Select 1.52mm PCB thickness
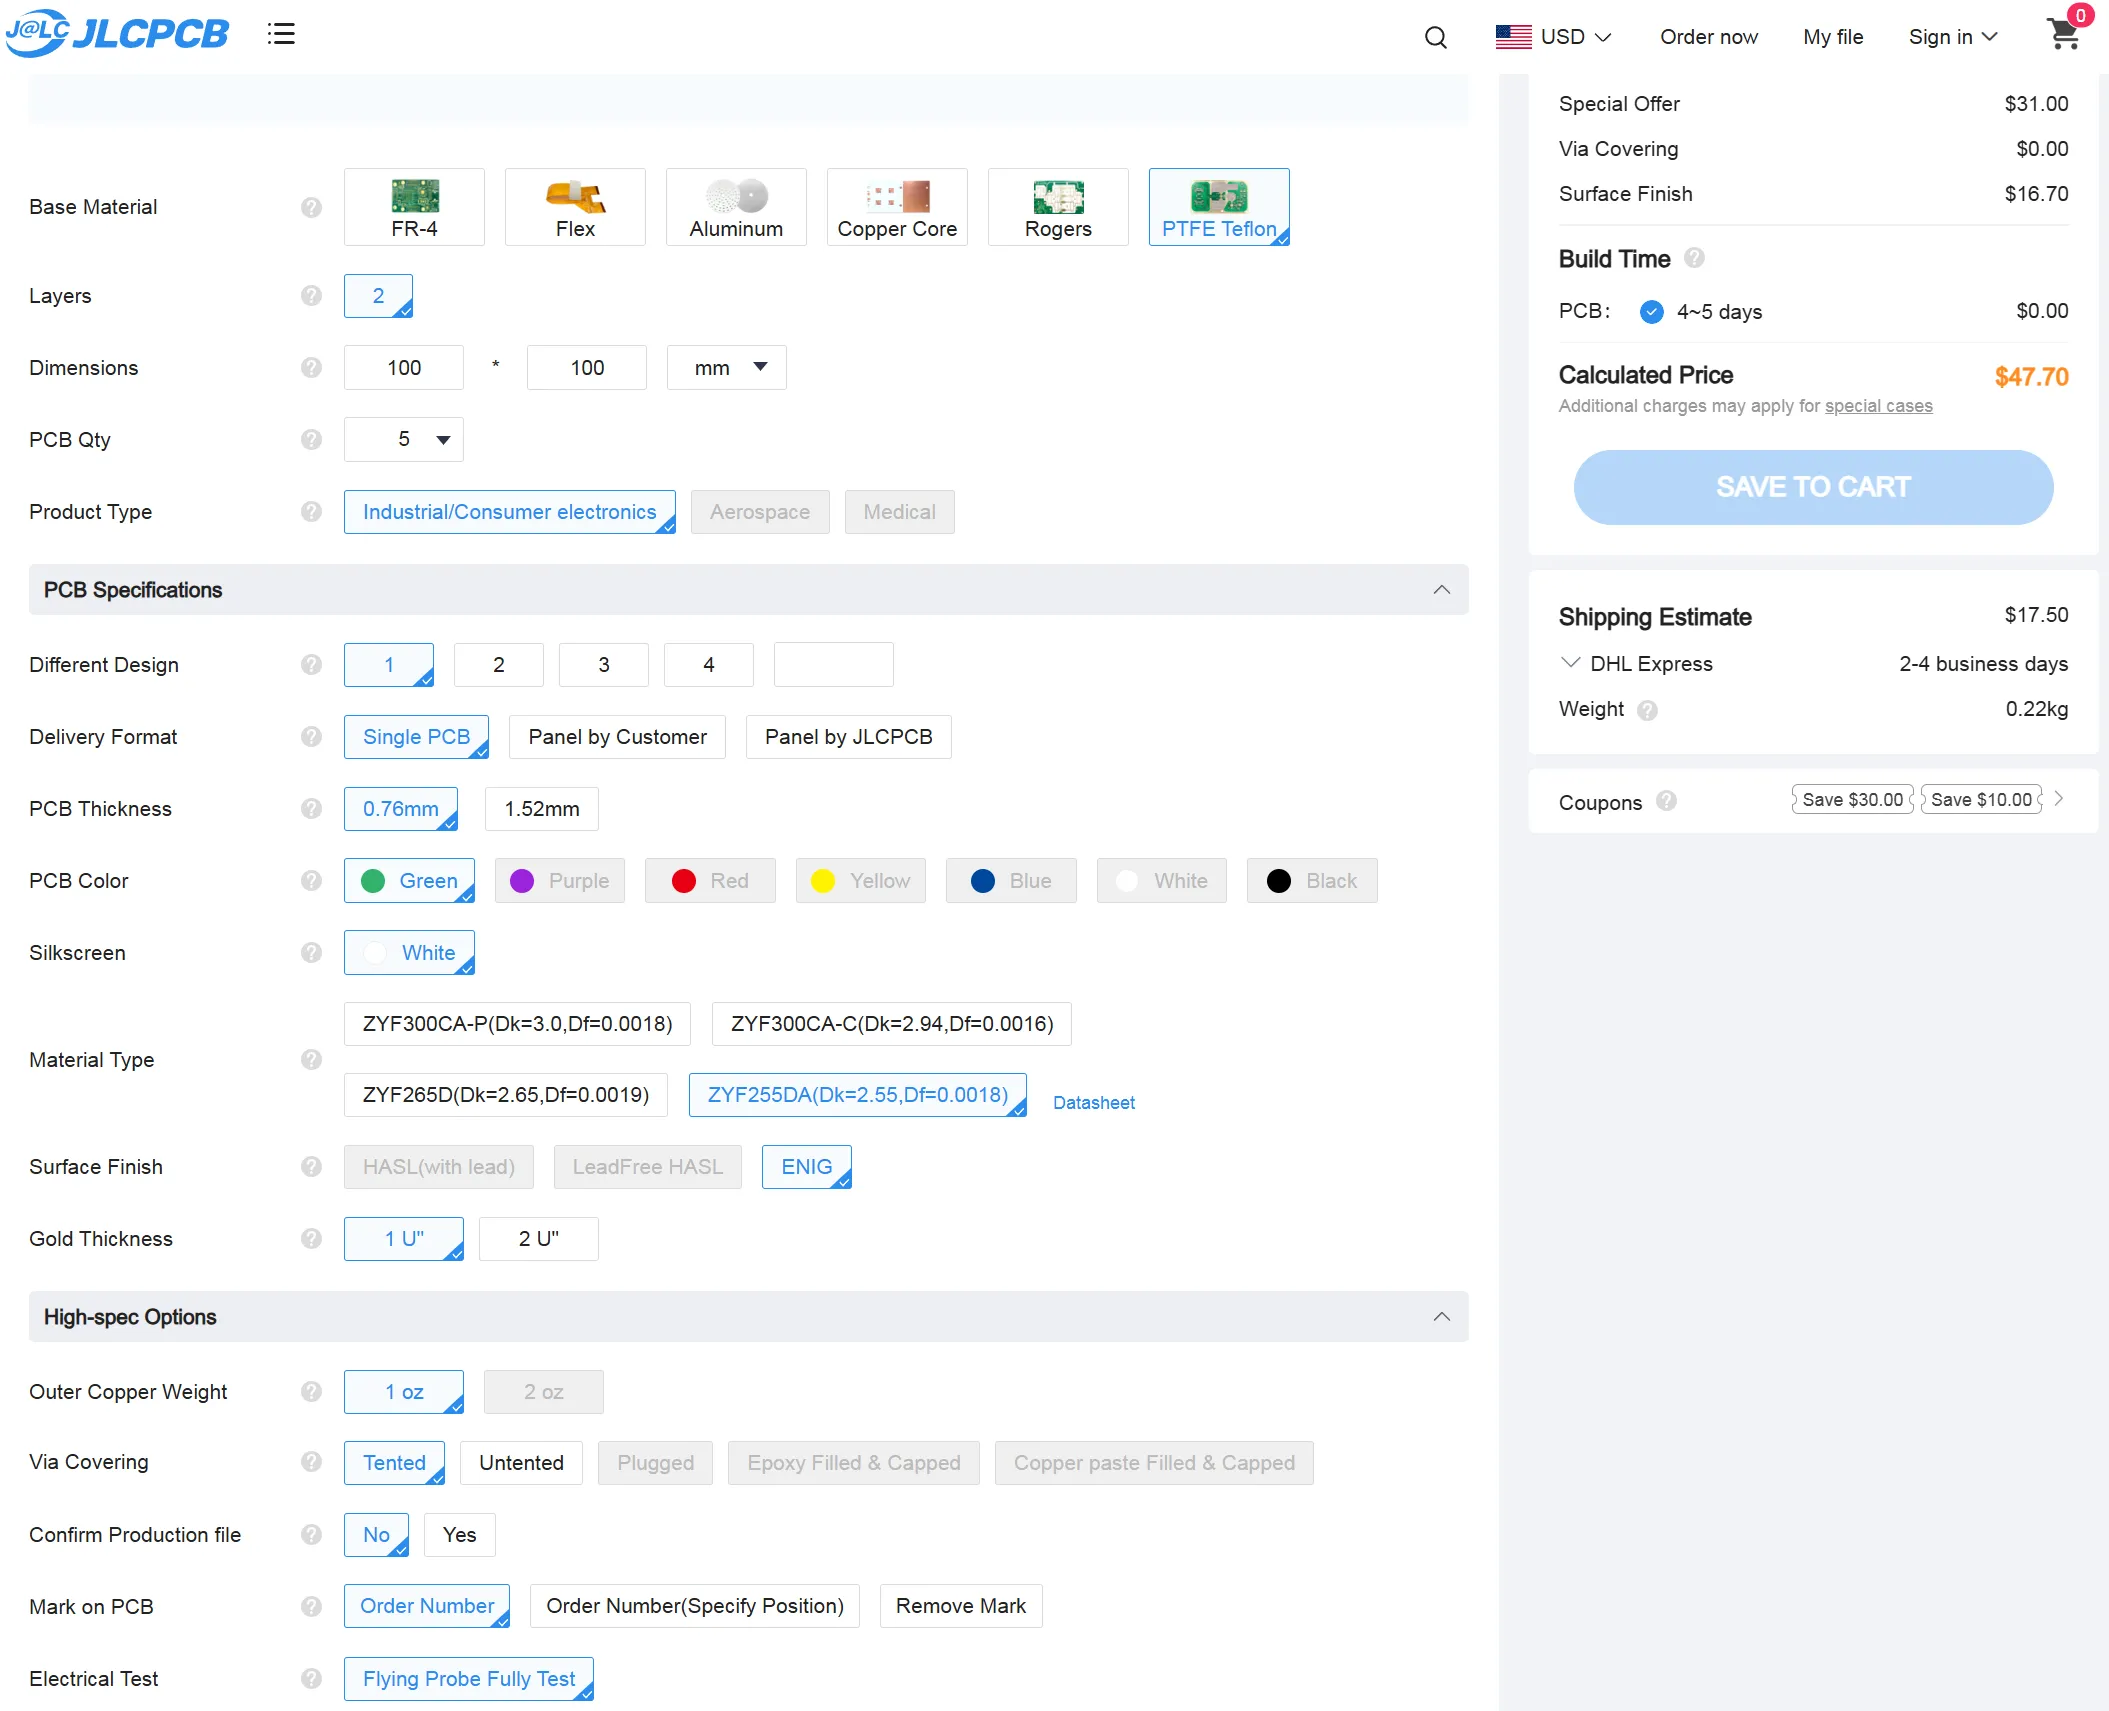2109x1711 pixels. point(542,809)
